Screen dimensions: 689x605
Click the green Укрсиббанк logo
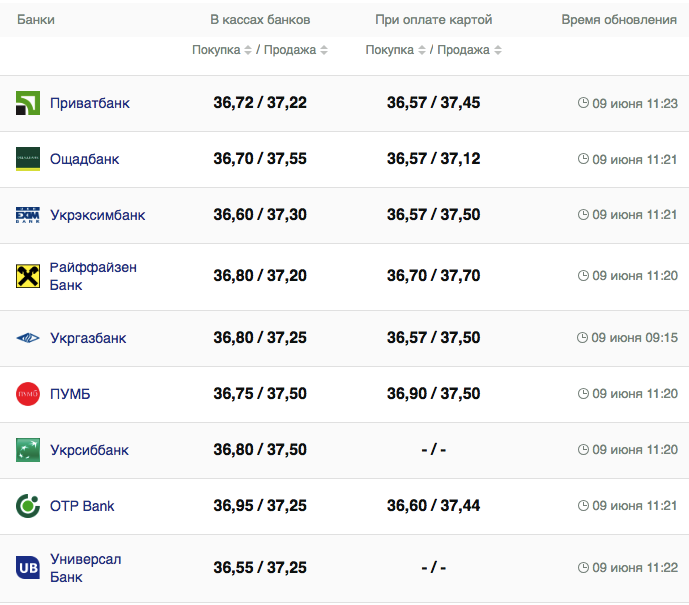tap(28, 450)
